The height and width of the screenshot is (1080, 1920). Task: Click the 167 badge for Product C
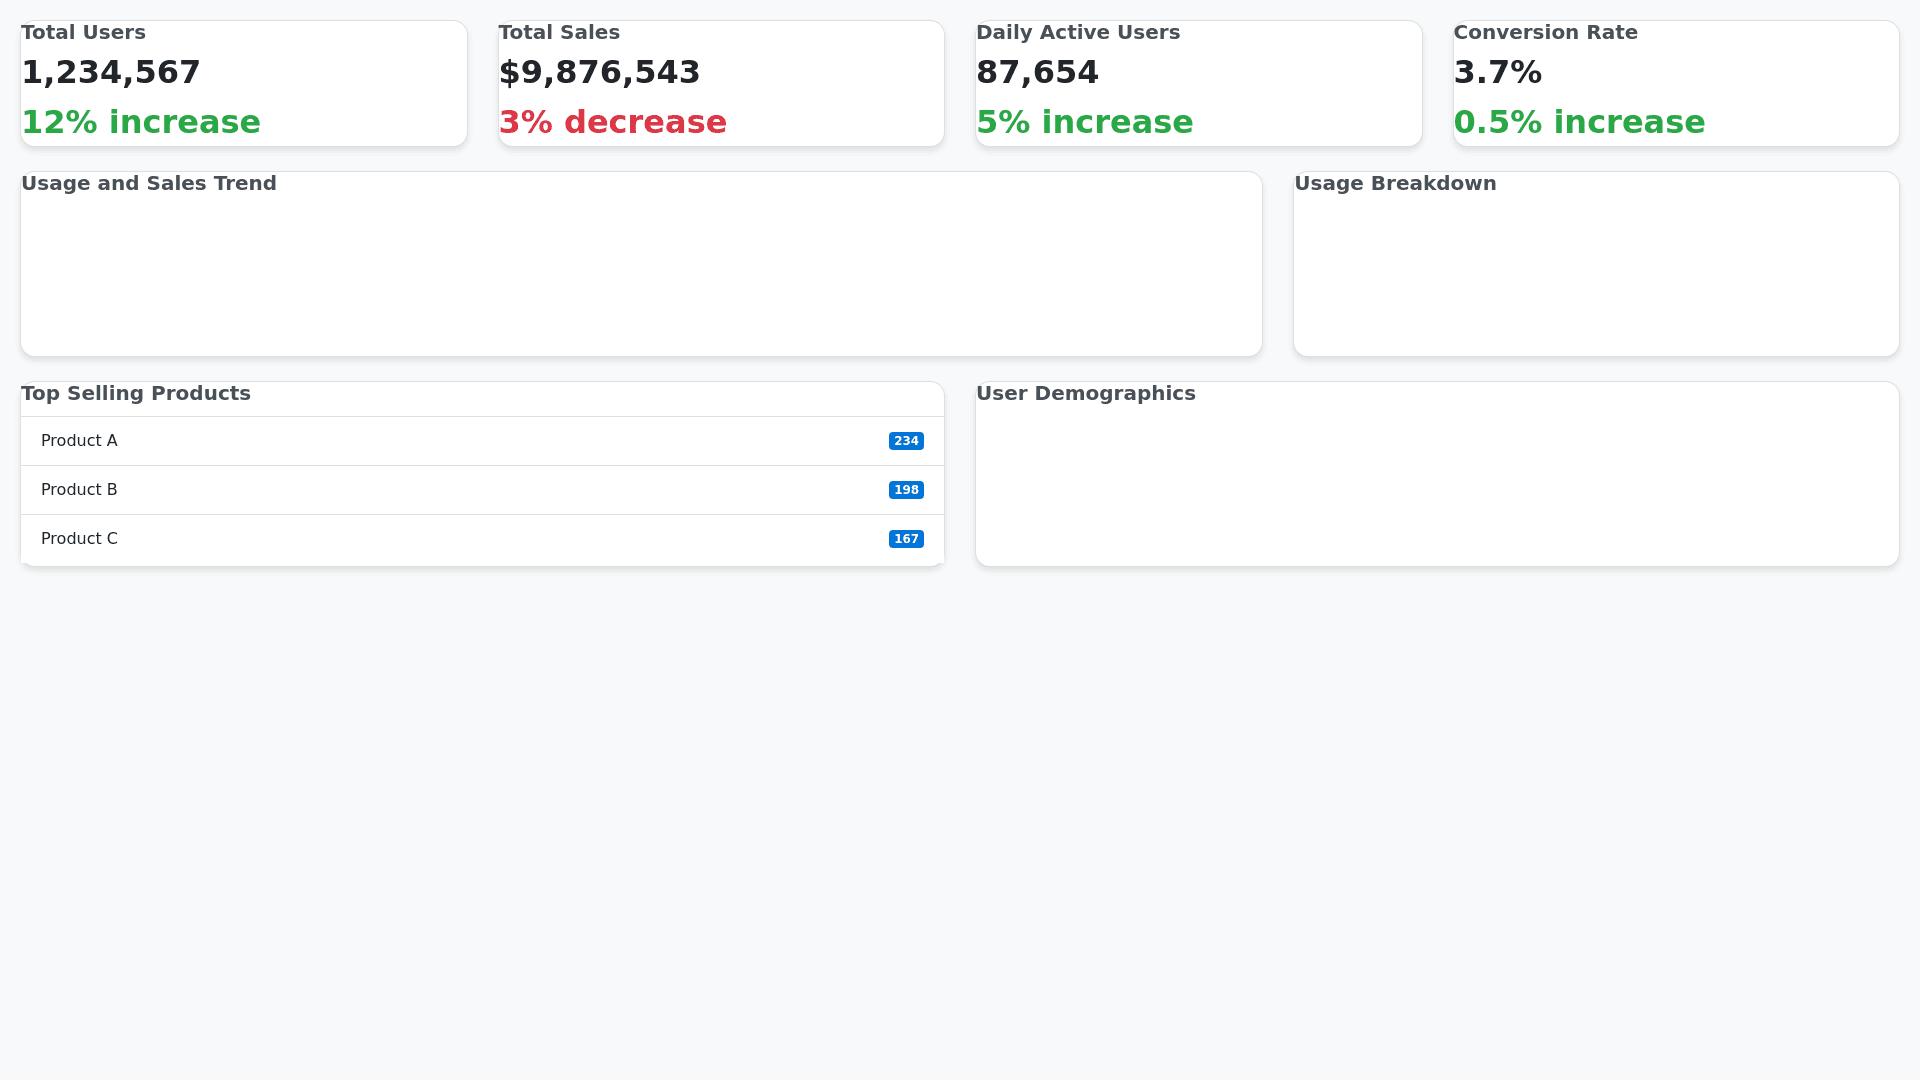[906, 539]
